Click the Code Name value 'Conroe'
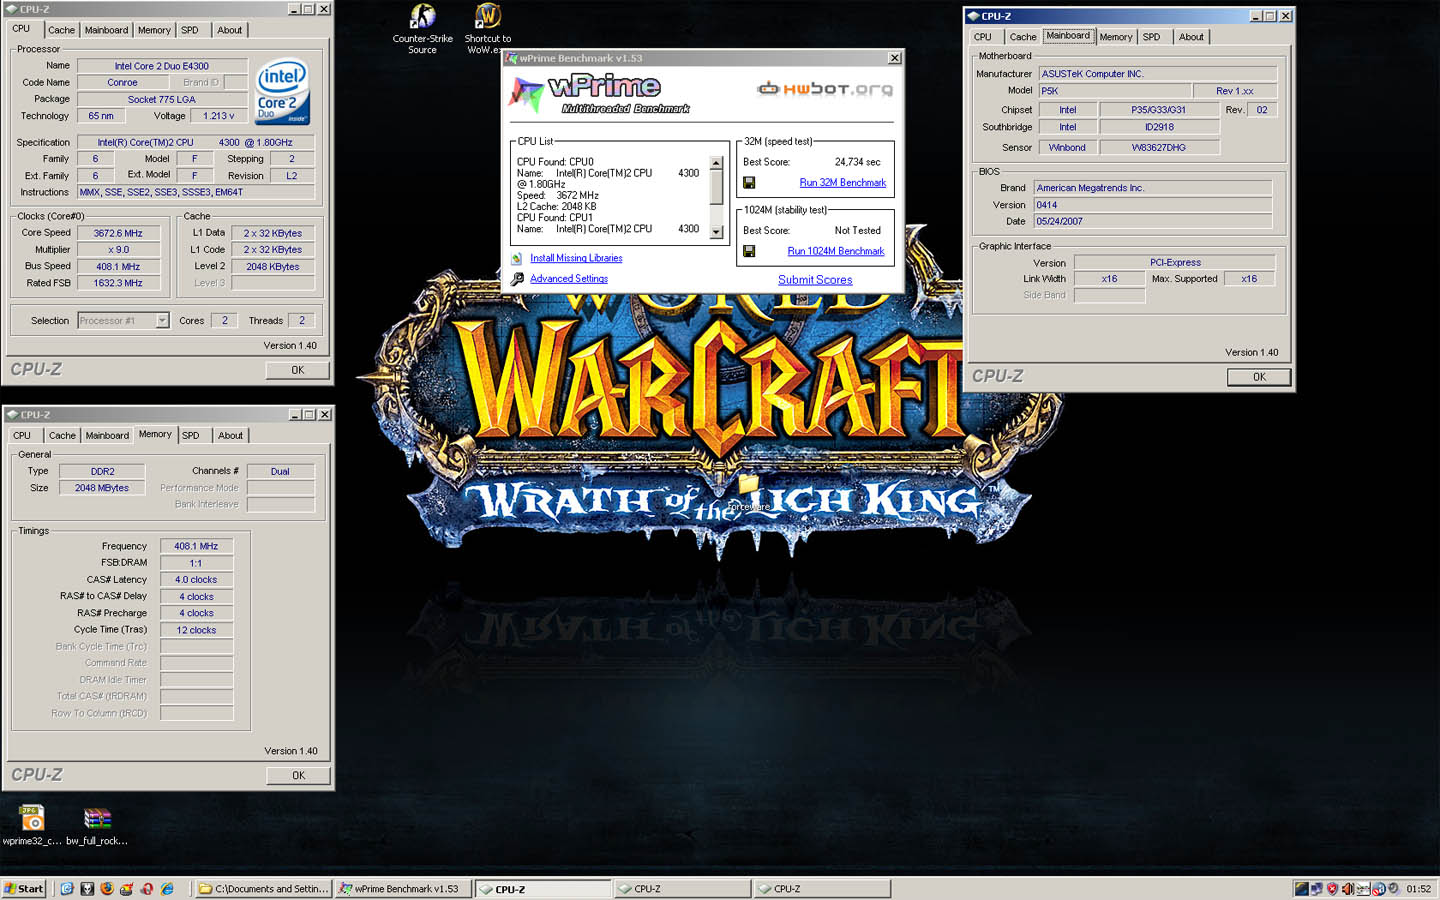Screen dimensions: 1440x900 pyautogui.click(x=122, y=82)
